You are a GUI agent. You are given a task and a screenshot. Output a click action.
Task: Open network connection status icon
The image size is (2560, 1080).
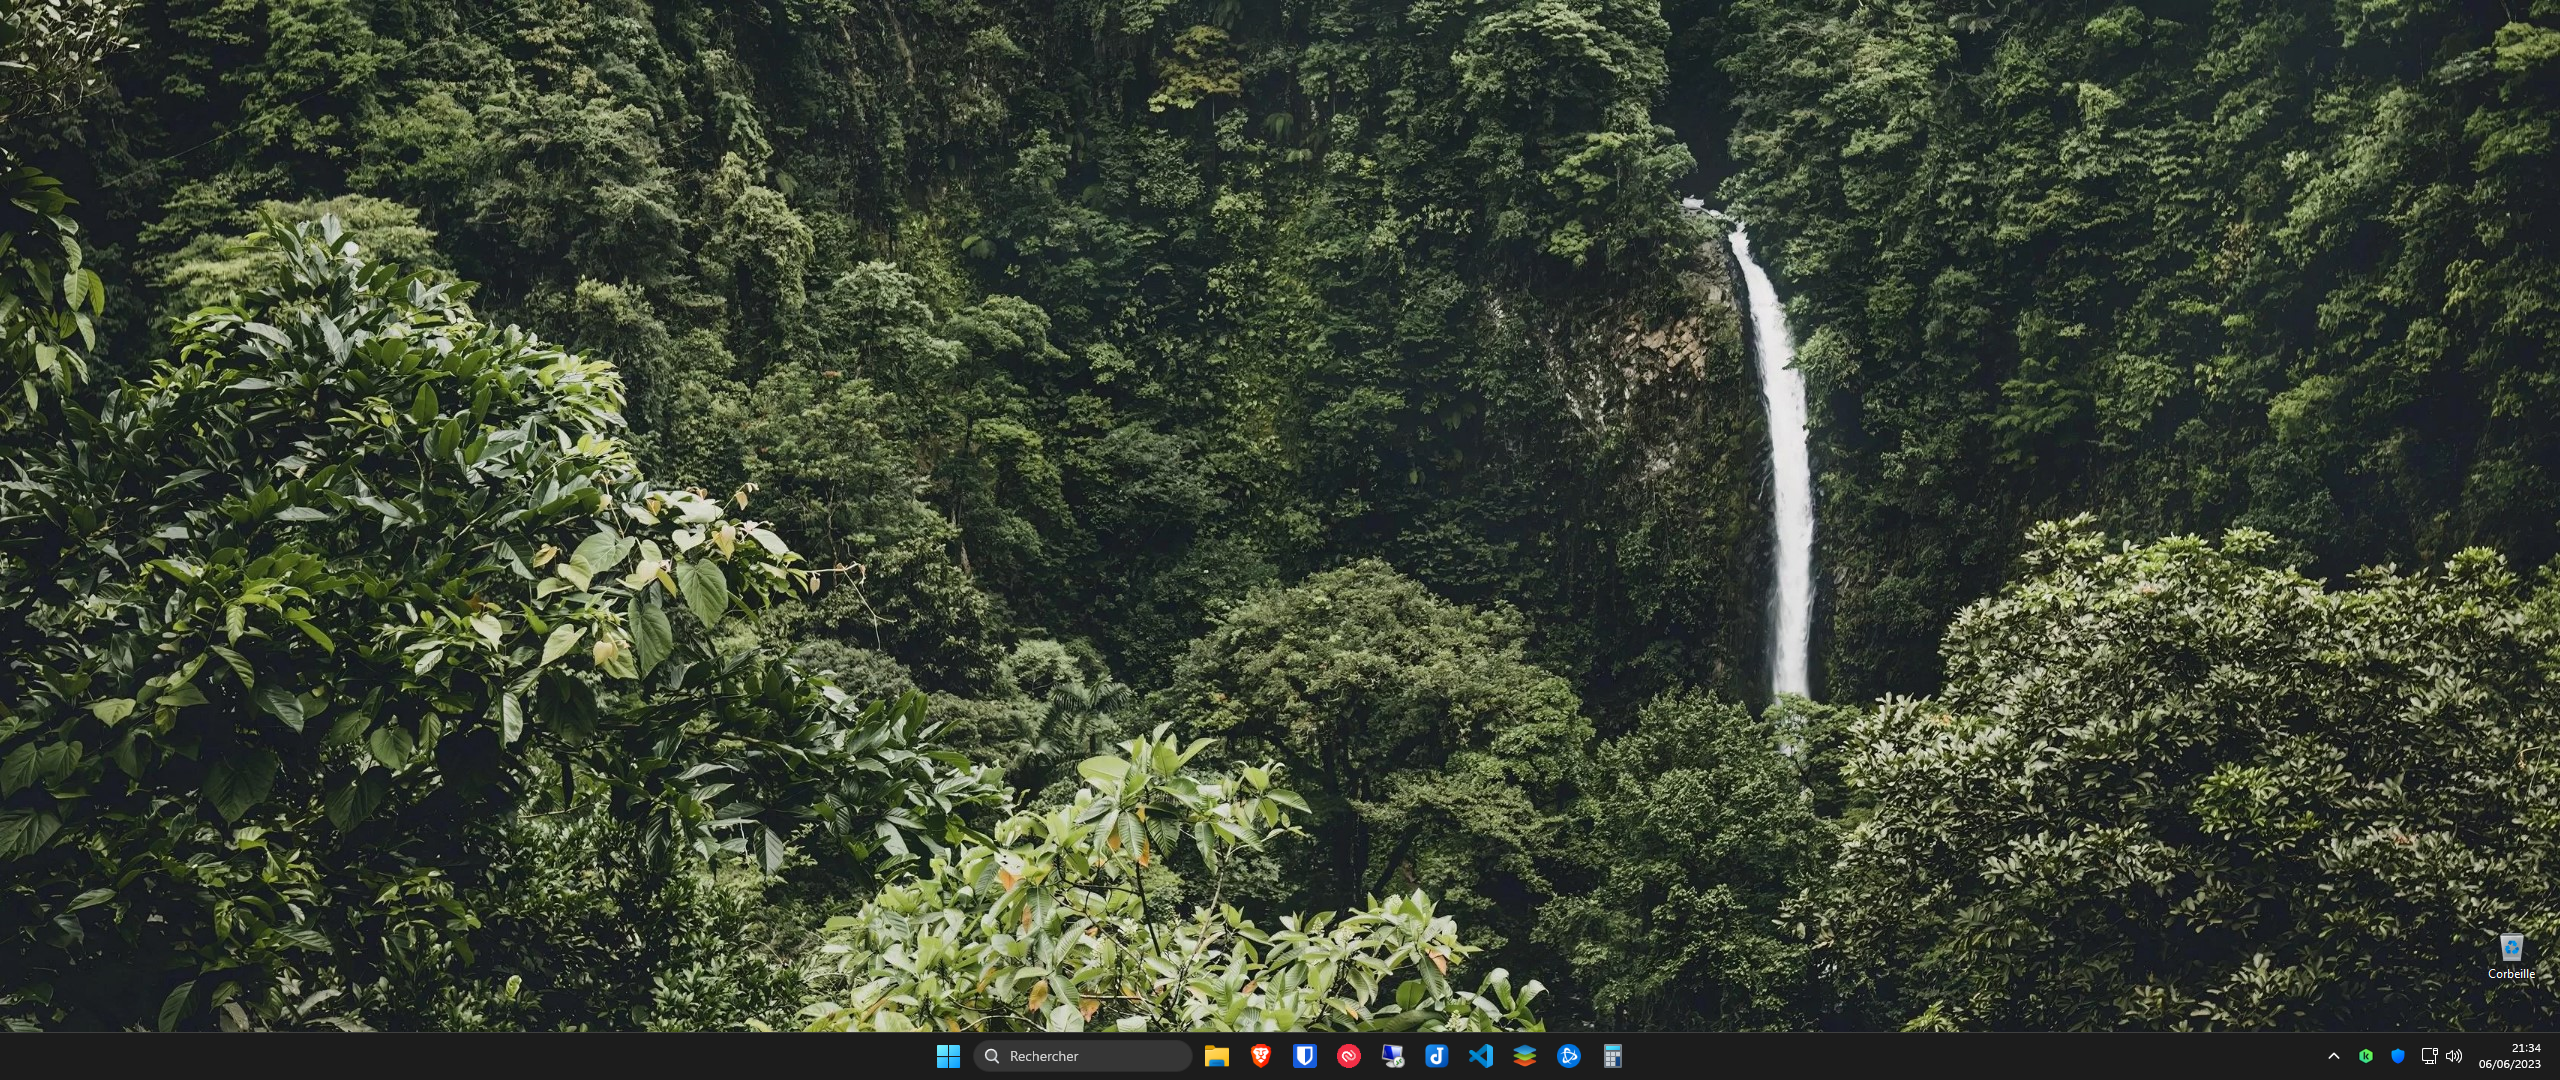pos(2429,1056)
